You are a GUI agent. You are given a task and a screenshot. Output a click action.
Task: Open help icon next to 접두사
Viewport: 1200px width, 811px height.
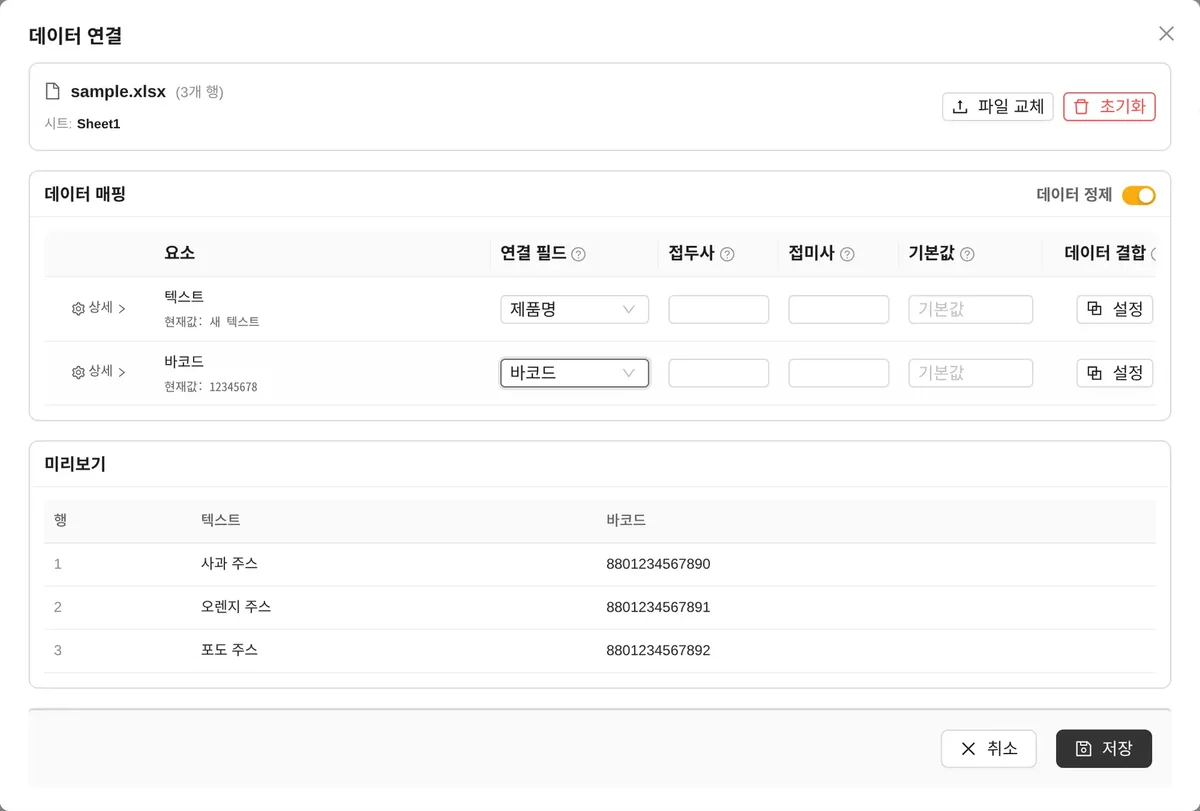click(727, 254)
